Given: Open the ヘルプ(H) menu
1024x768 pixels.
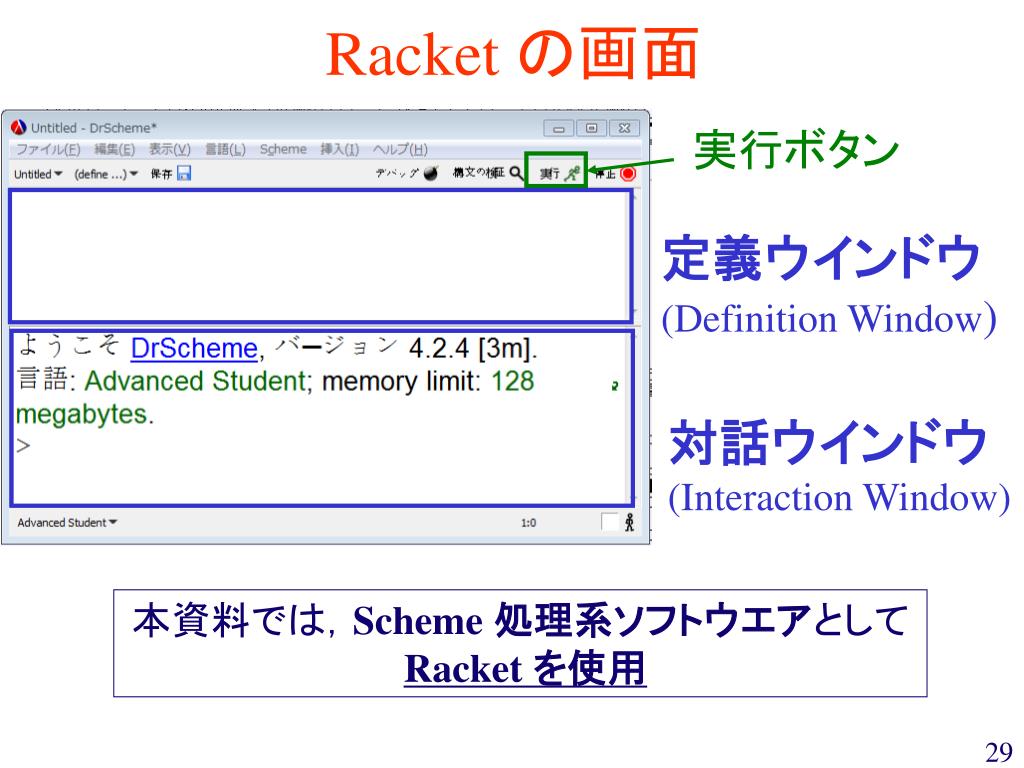Looking at the screenshot, I should click(400, 150).
